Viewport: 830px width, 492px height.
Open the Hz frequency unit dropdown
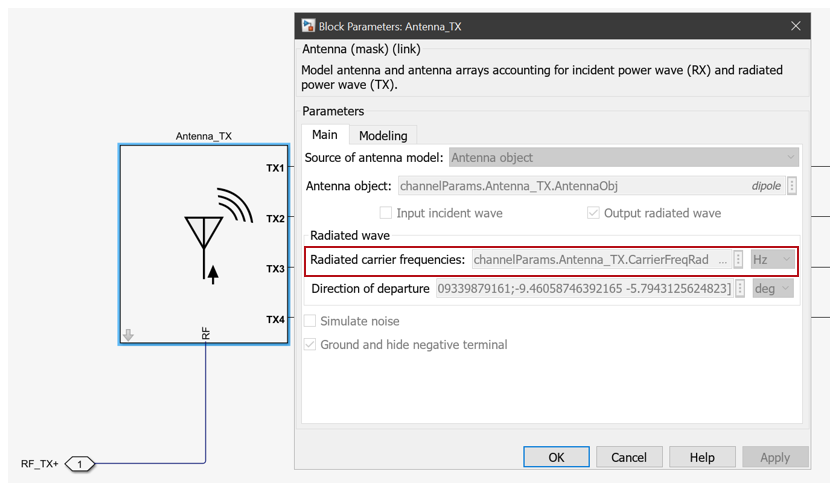pyautogui.click(x=772, y=260)
